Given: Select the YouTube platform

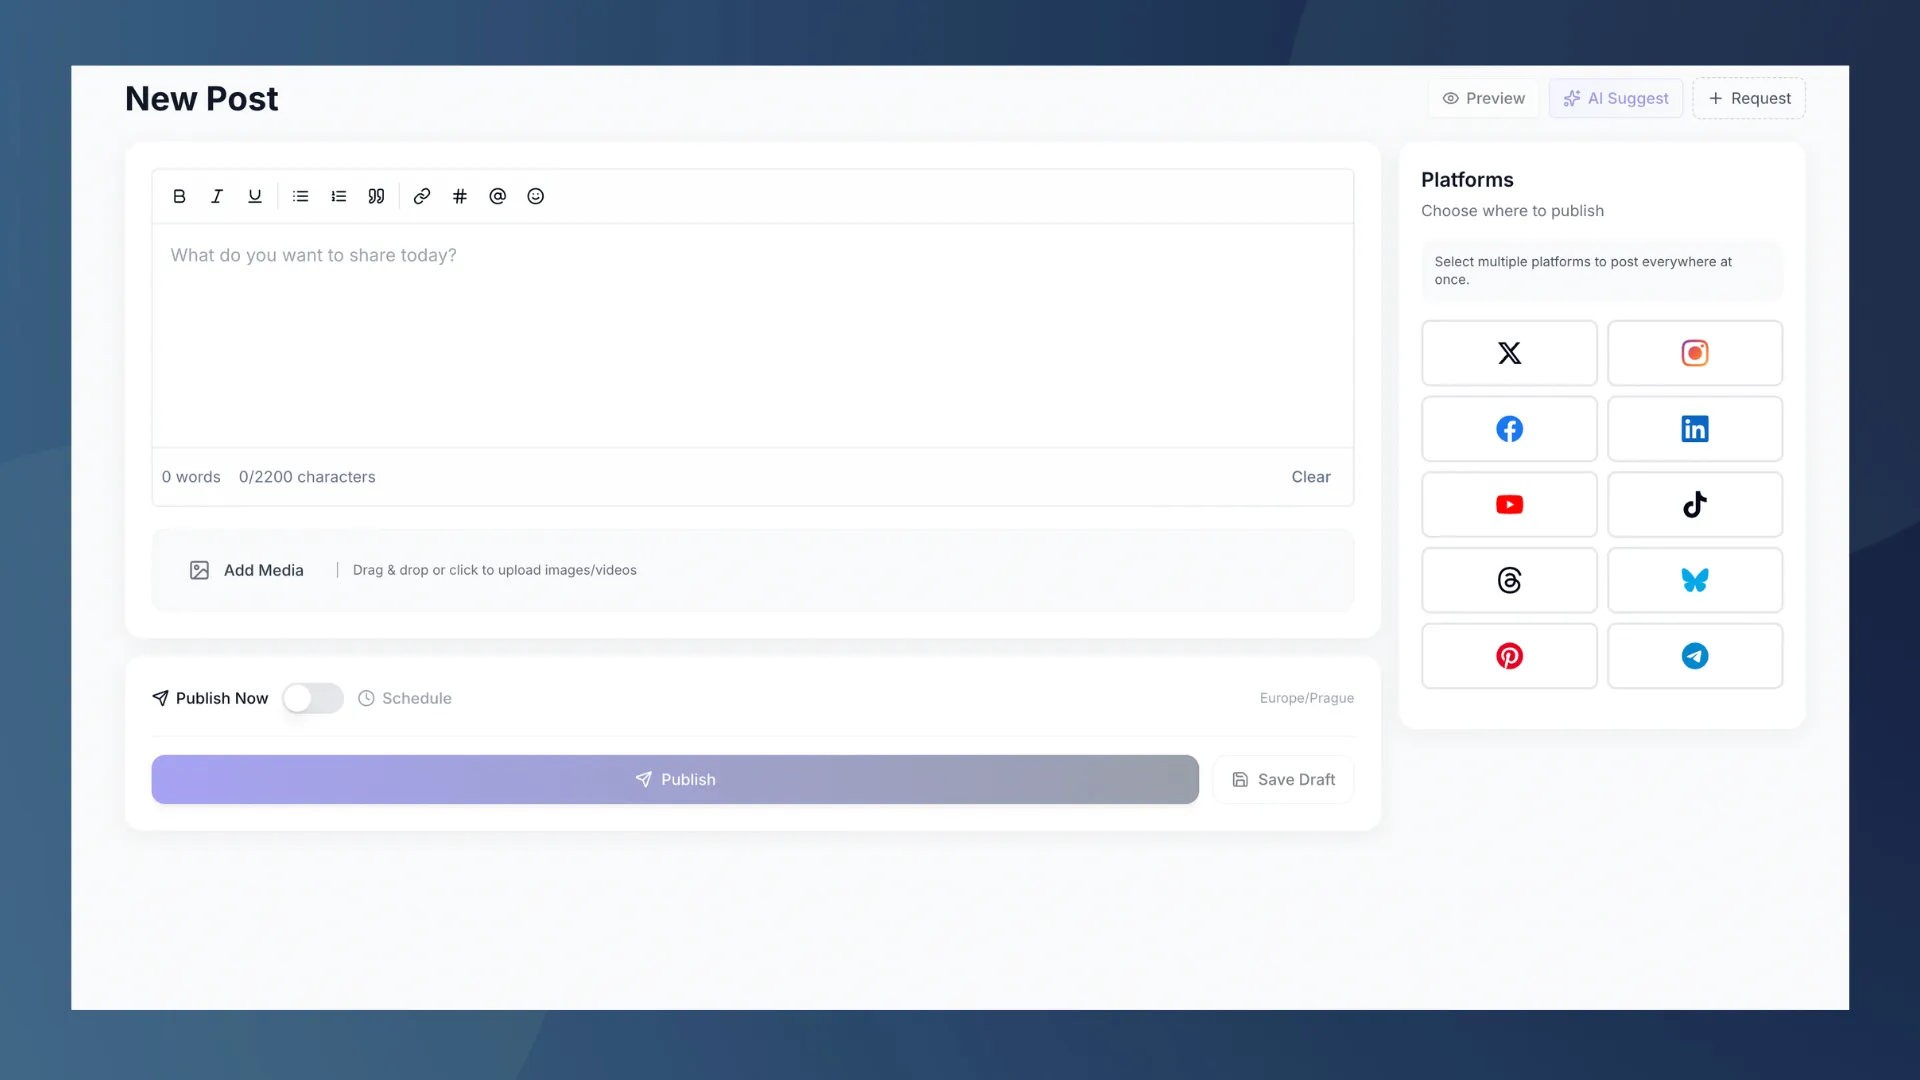Looking at the screenshot, I should (x=1509, y=505).
